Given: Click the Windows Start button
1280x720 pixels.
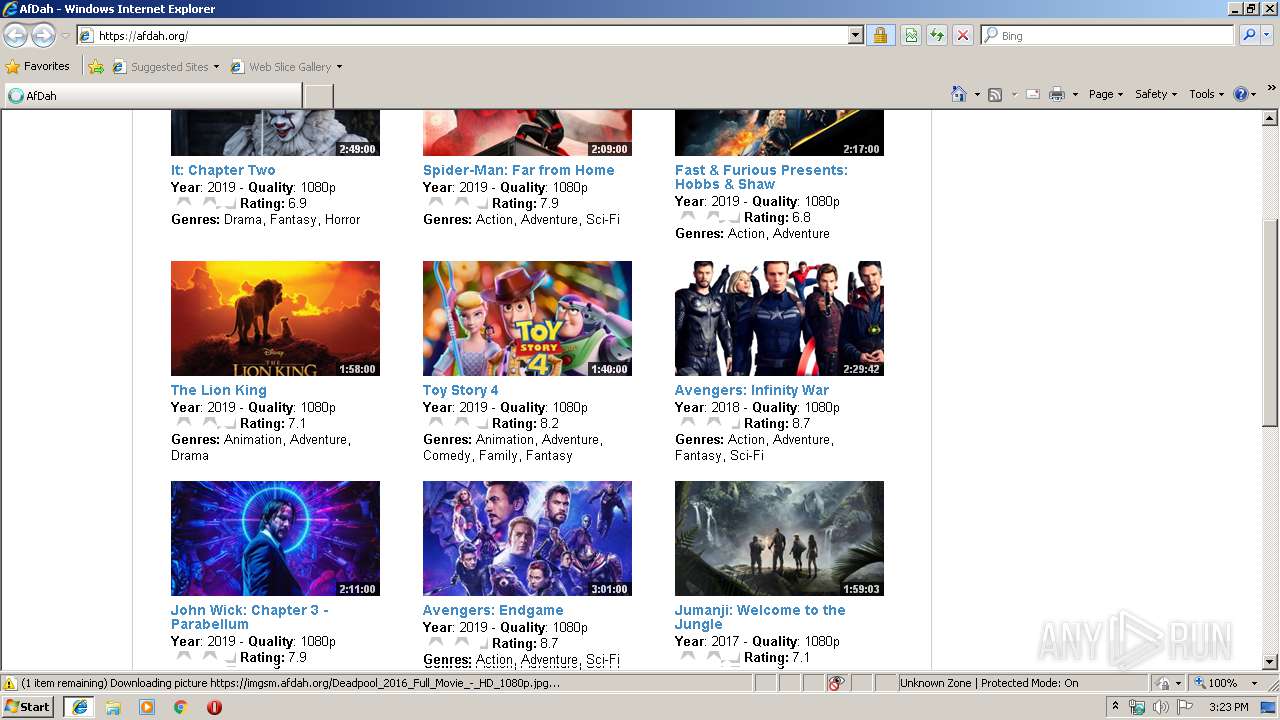Looking at the screenshot, I should (x=28, y=707).
